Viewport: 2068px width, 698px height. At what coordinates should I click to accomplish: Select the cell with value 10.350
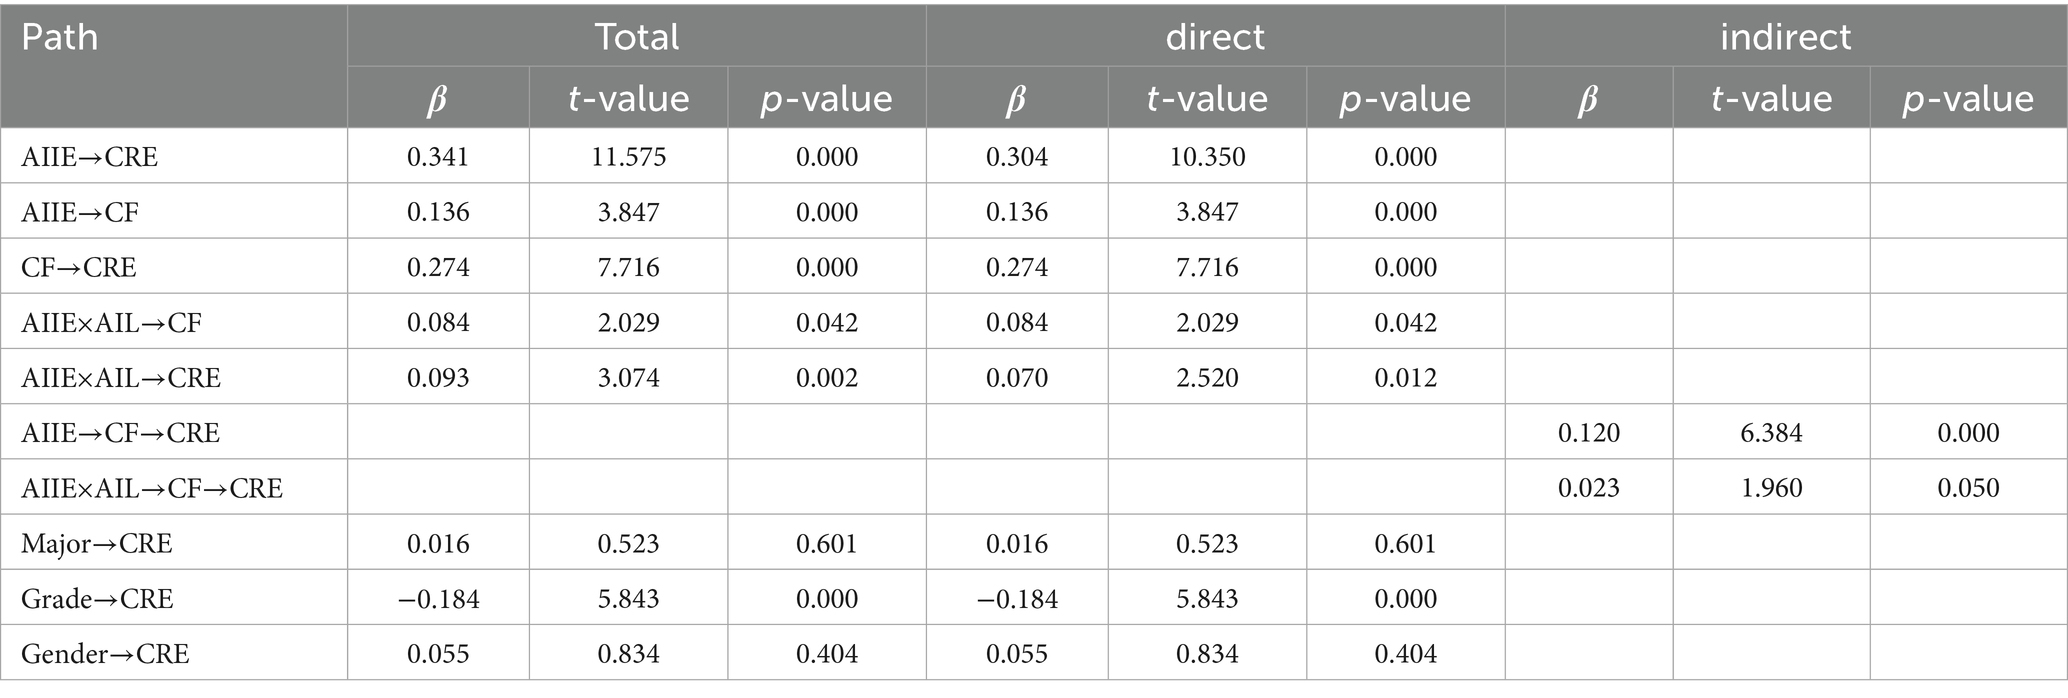click(1207, 157)
